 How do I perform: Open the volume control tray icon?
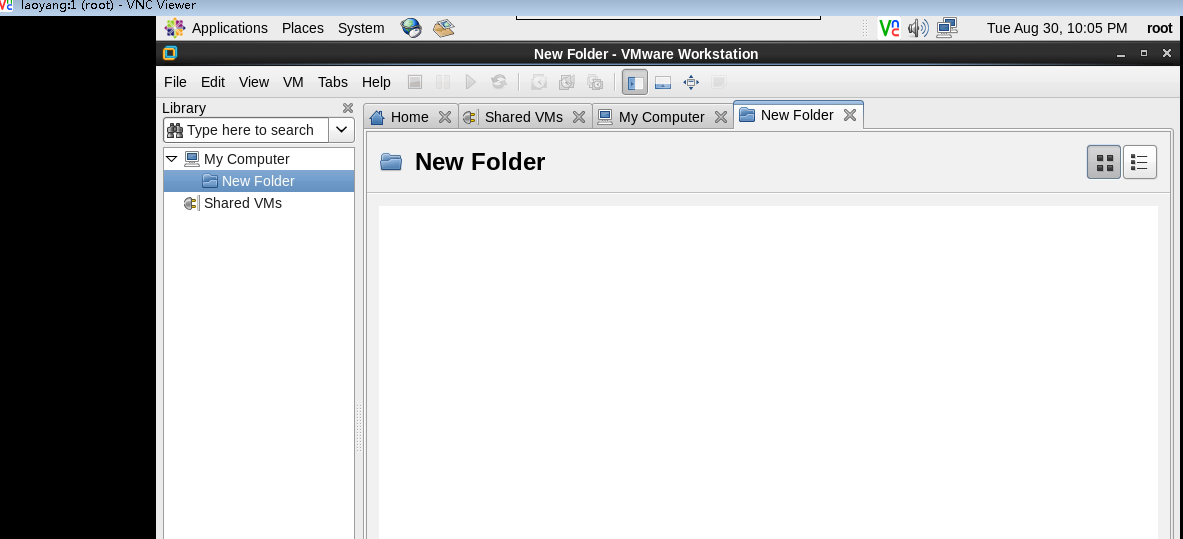coord(917,28)
